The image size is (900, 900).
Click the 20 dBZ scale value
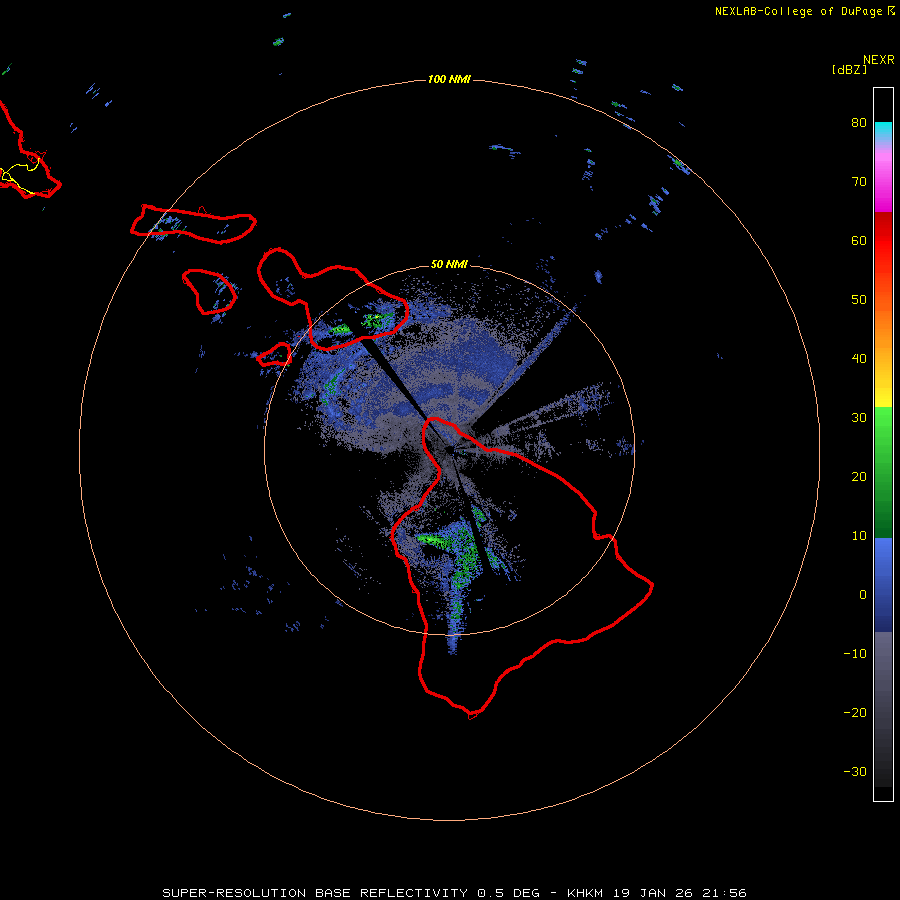[859, 476]
